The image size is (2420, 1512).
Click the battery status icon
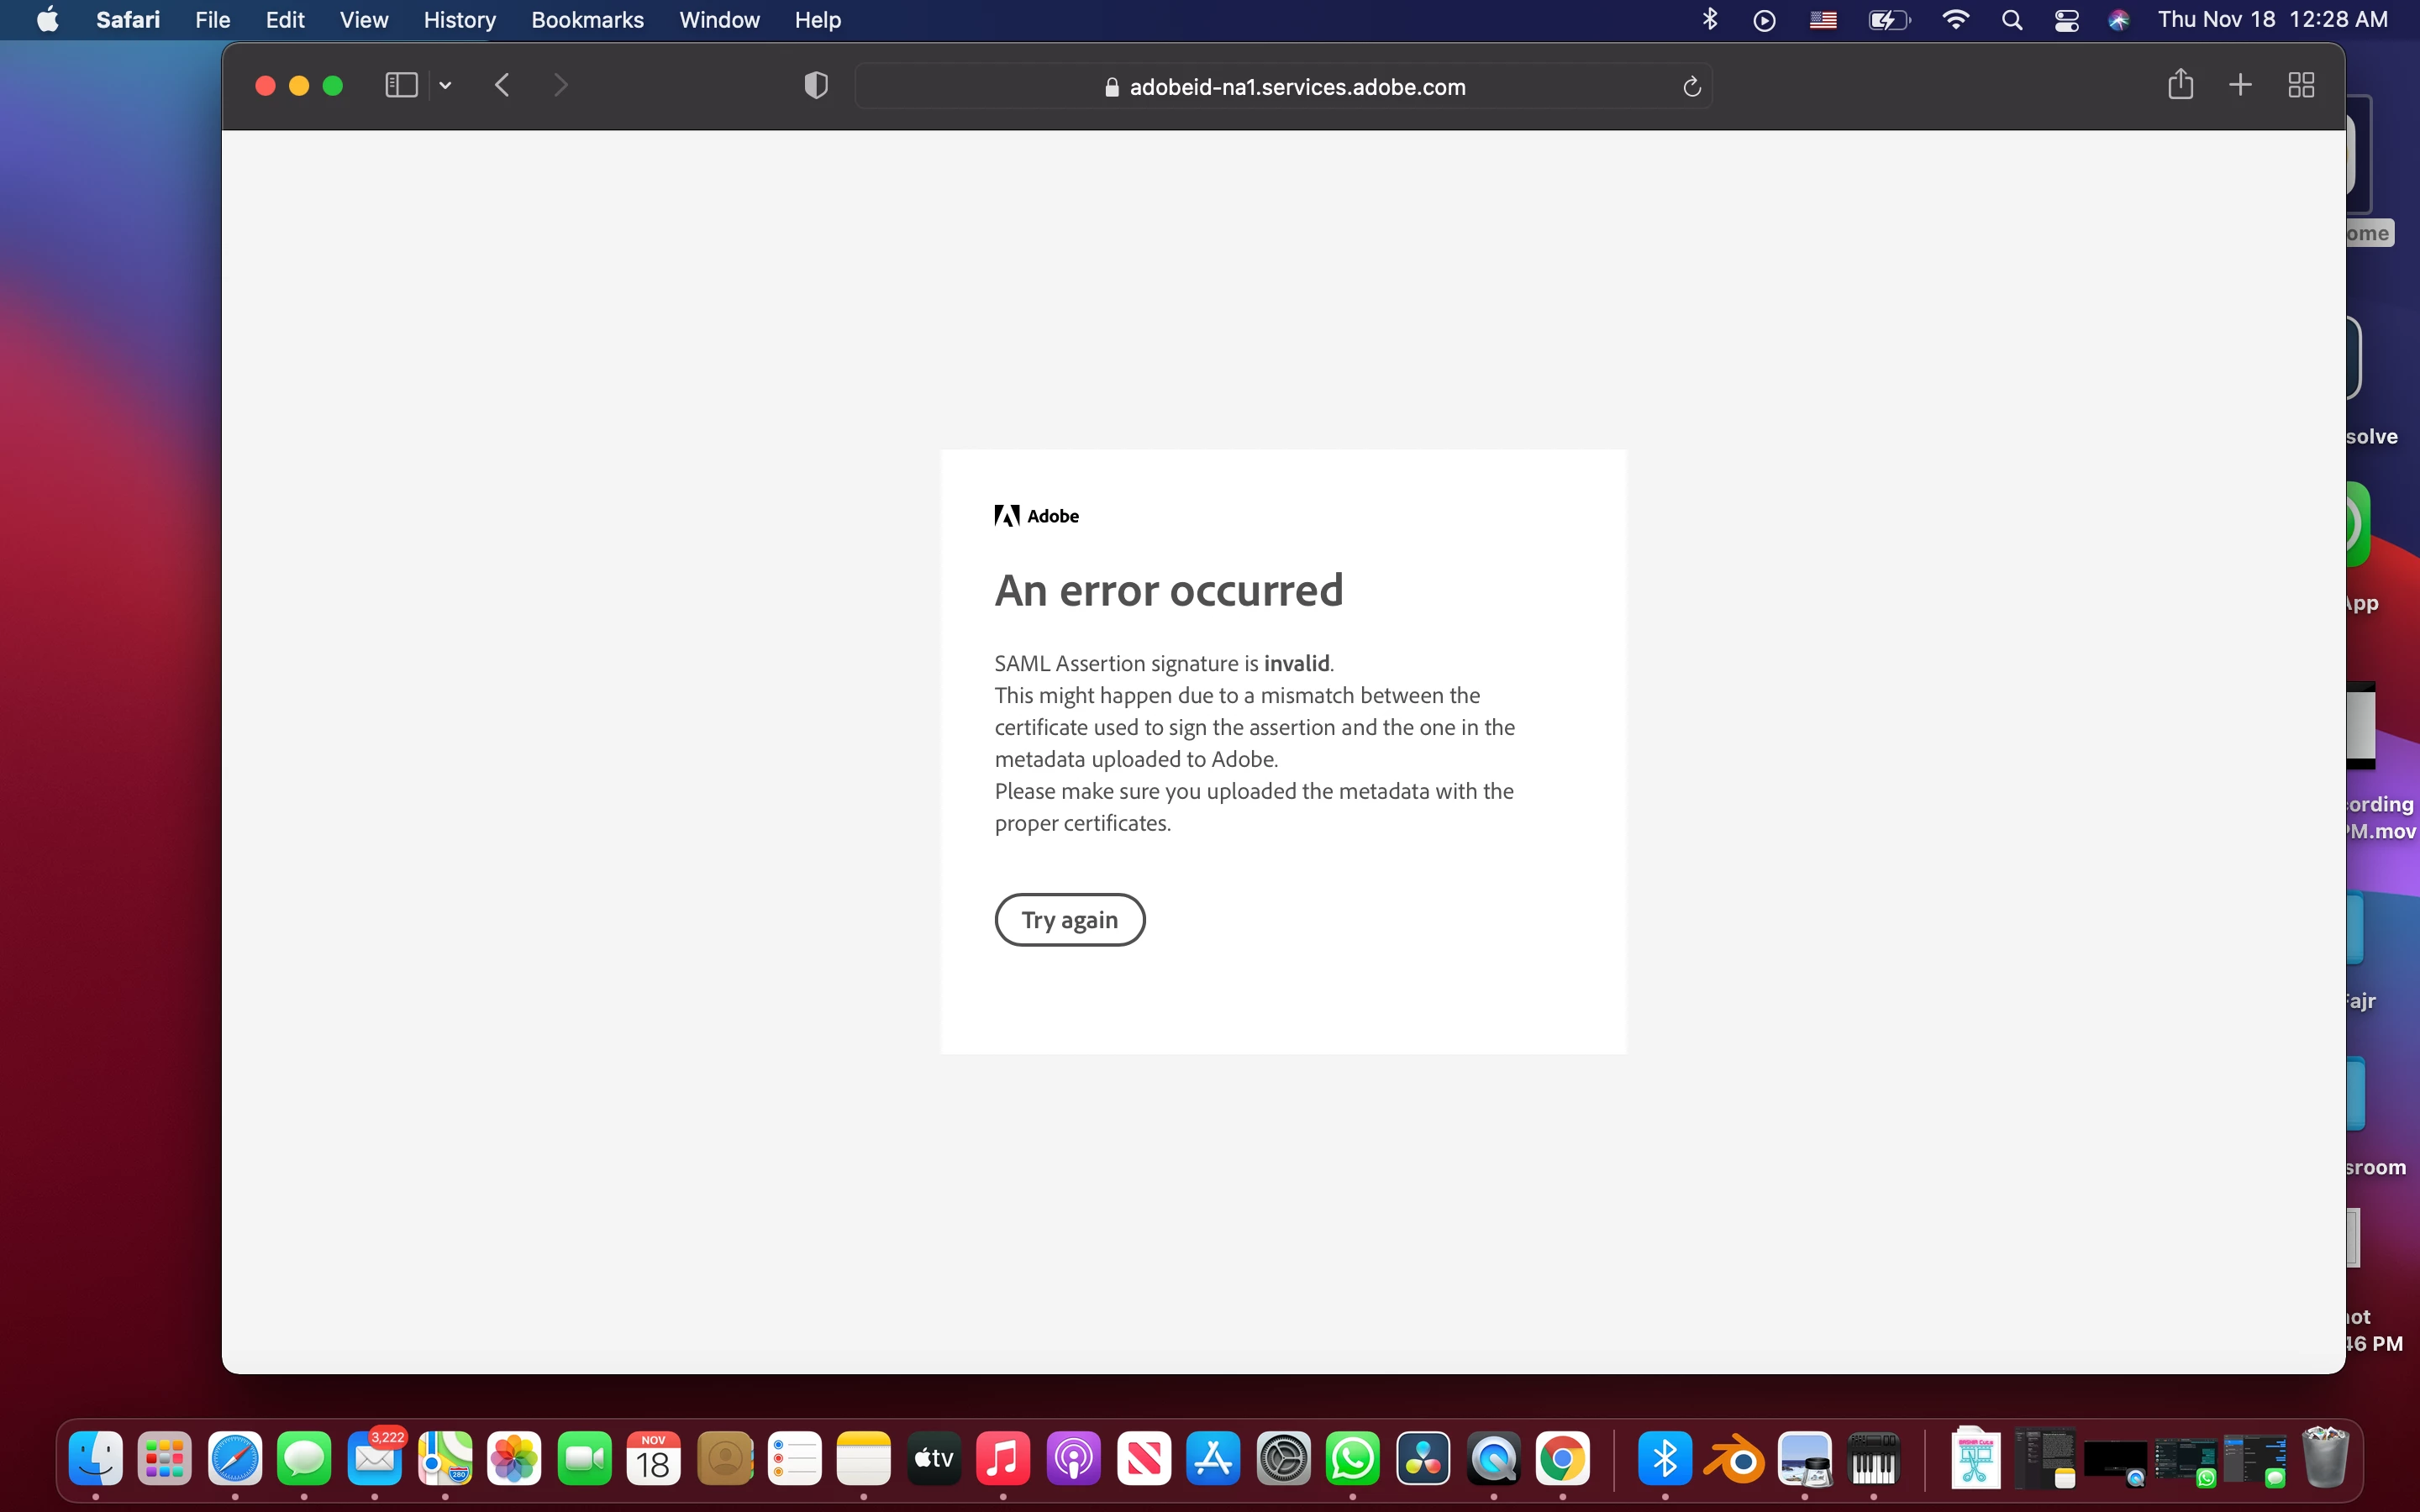(1889, 20)
